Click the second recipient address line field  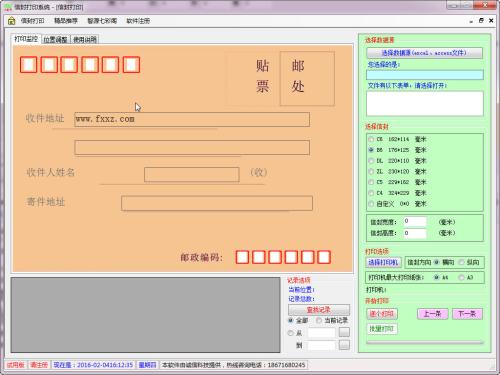click(x=192, y=148)
